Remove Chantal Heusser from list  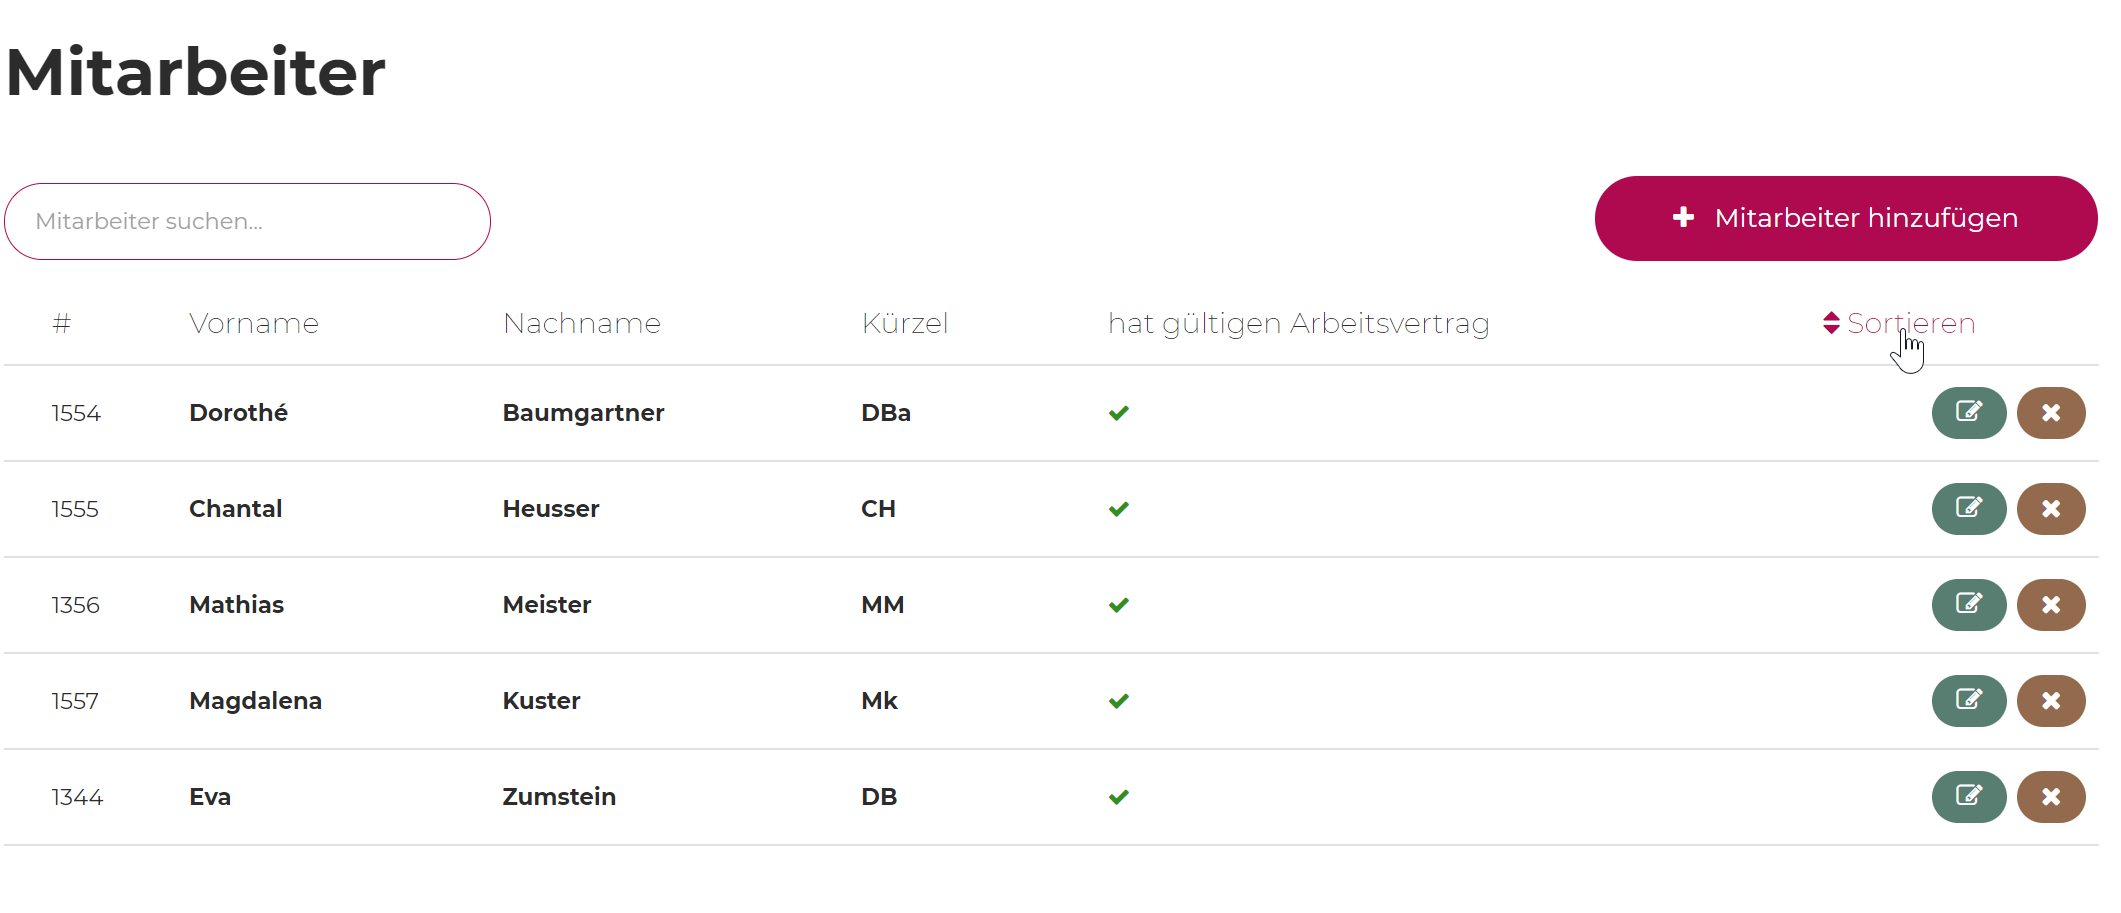tap(2050, 509)
